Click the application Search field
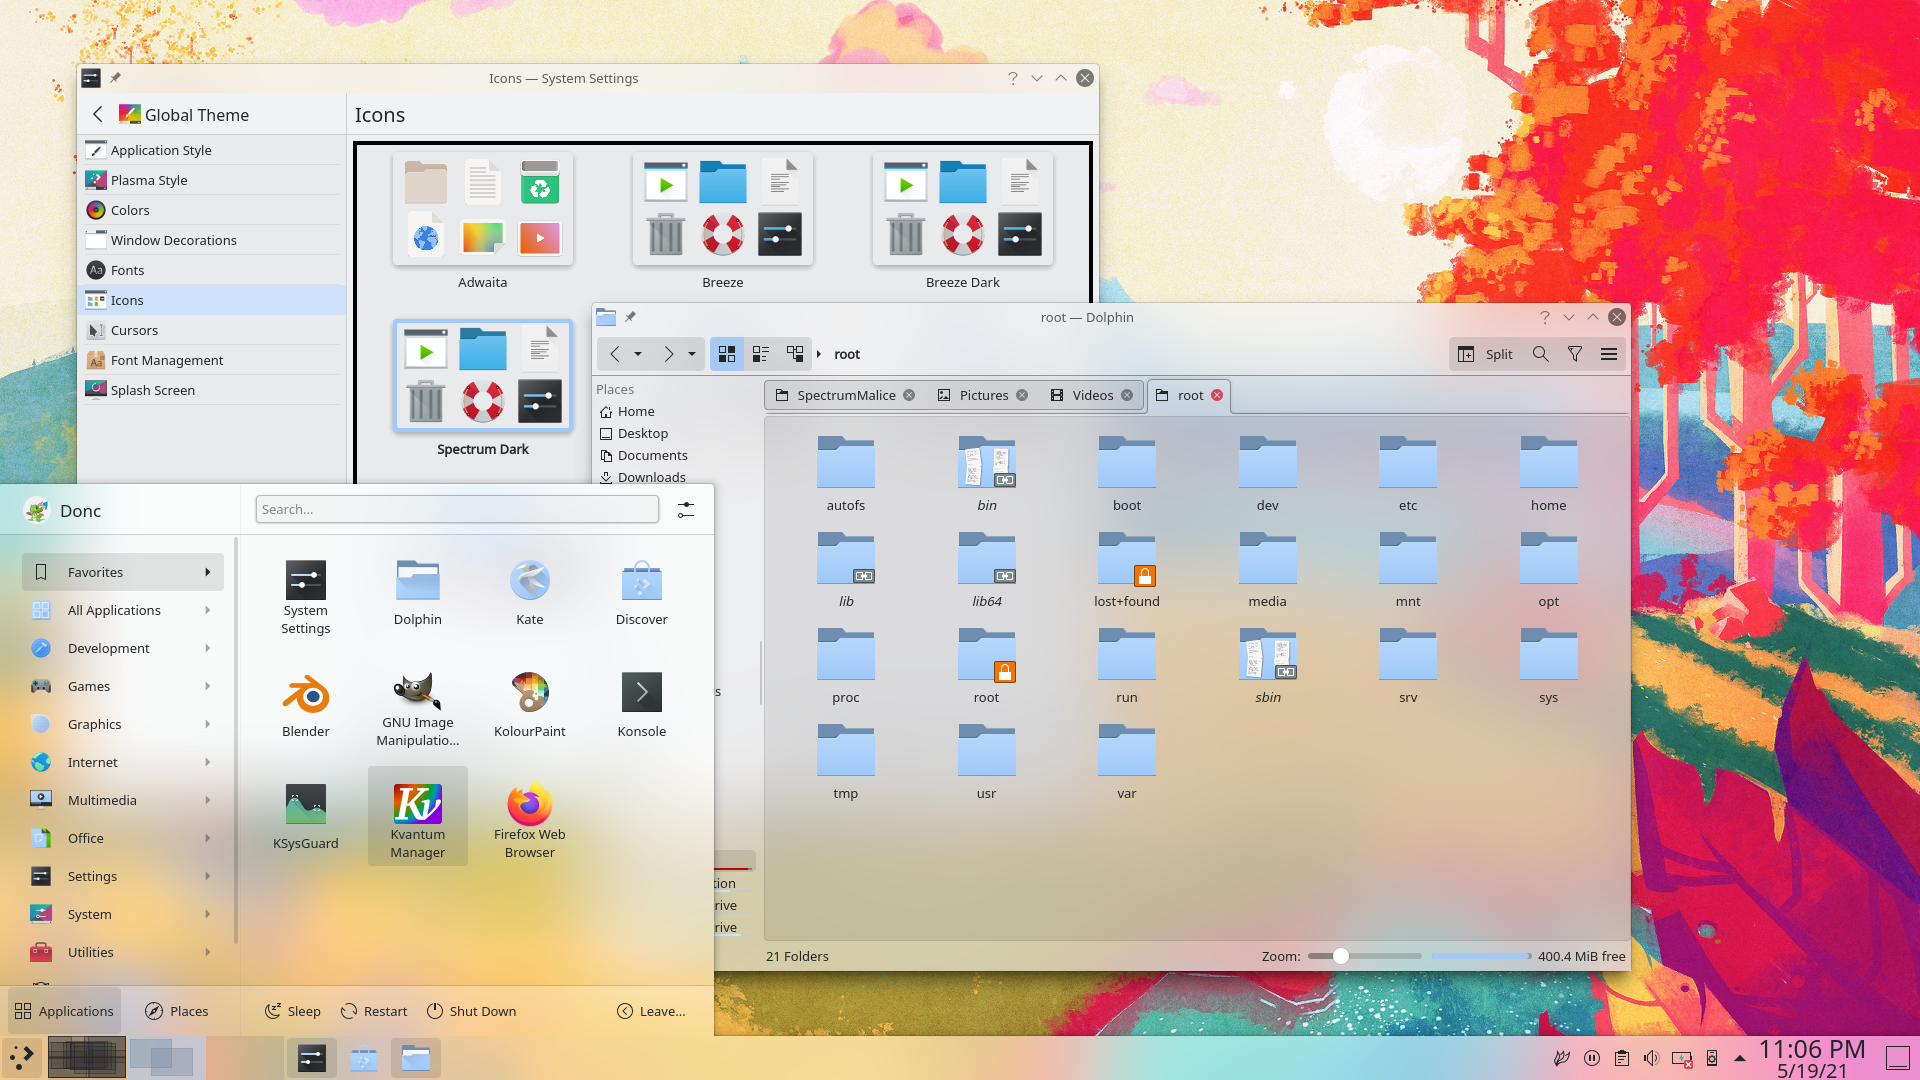Image resolution: width=1920 pixels, height=1080 pixels. (x=457, y=509)
